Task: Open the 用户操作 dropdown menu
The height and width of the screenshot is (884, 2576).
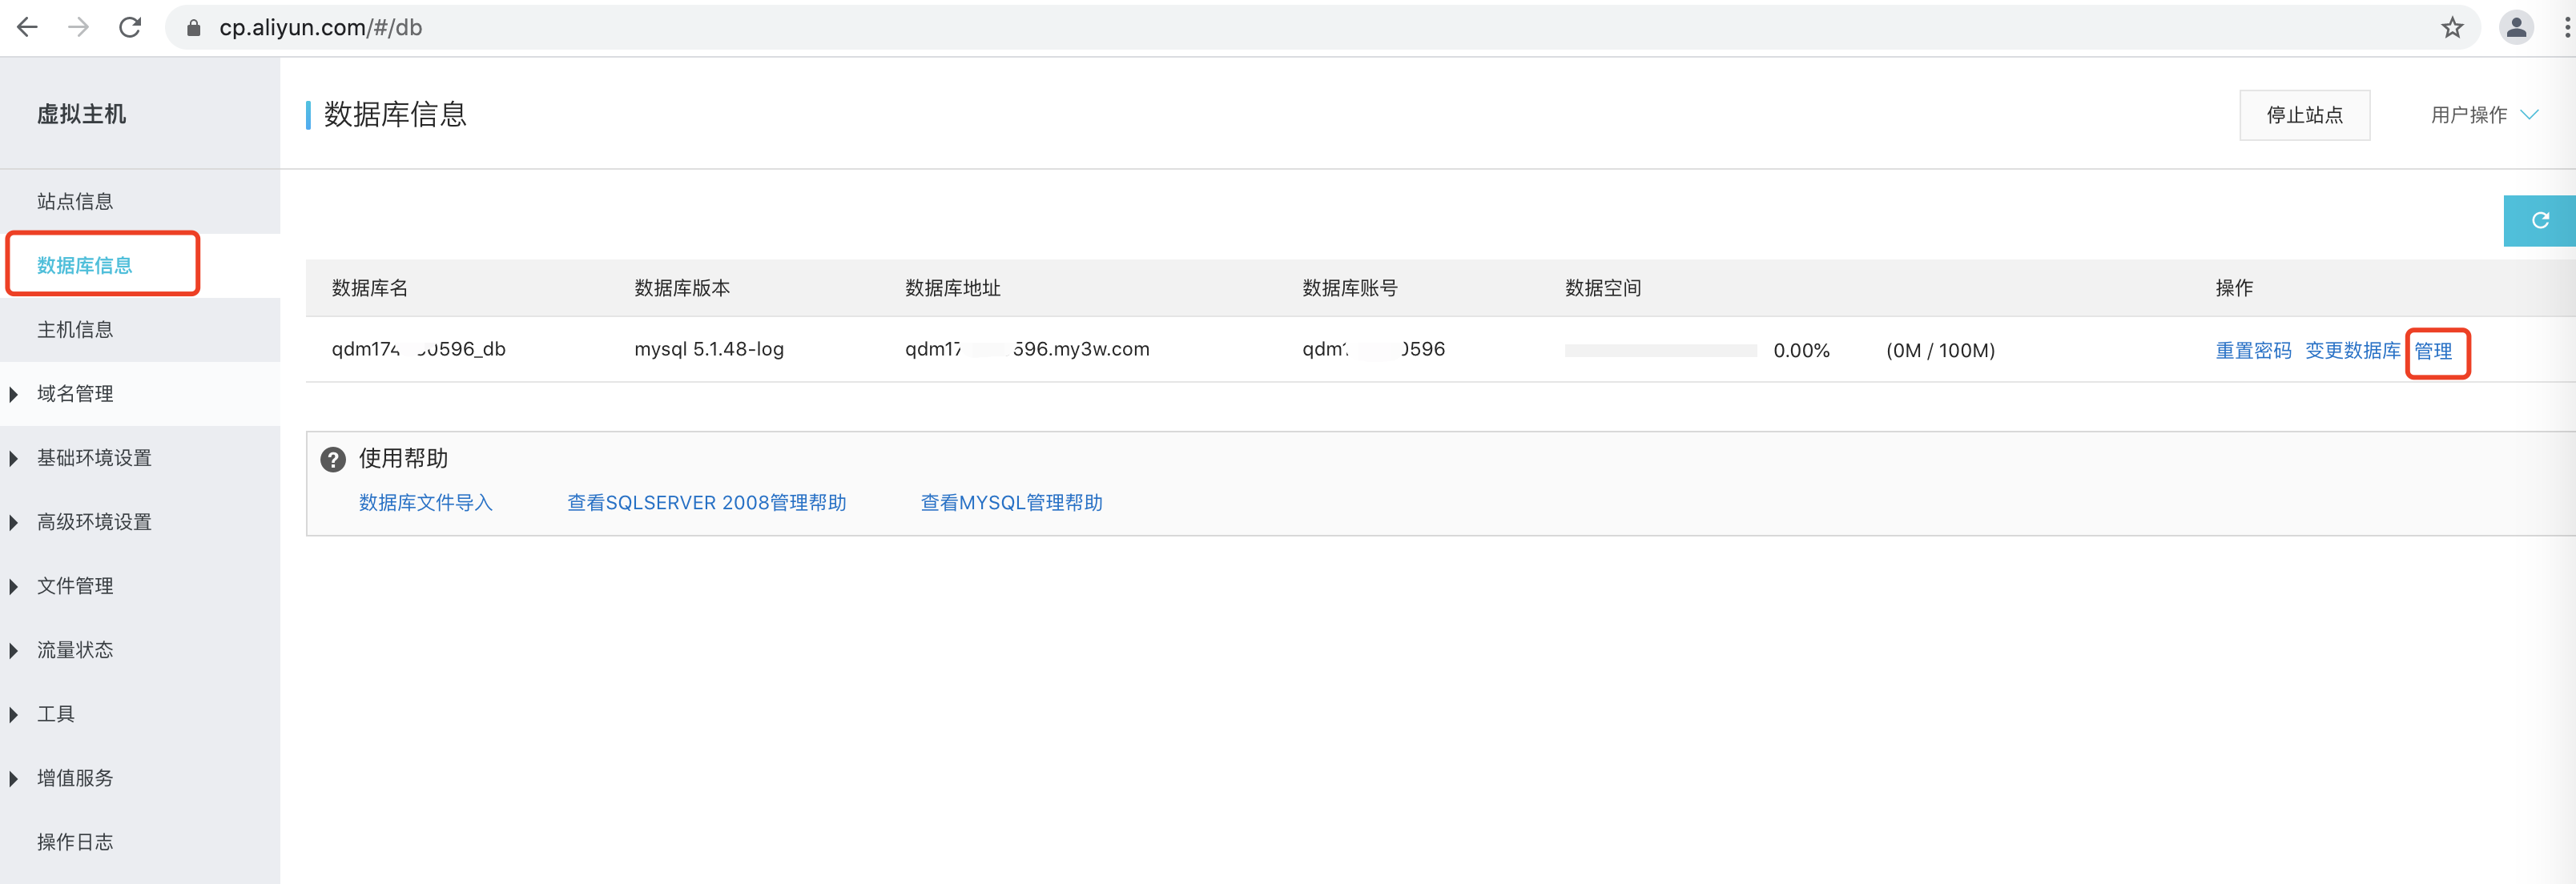Action: 2483,115
